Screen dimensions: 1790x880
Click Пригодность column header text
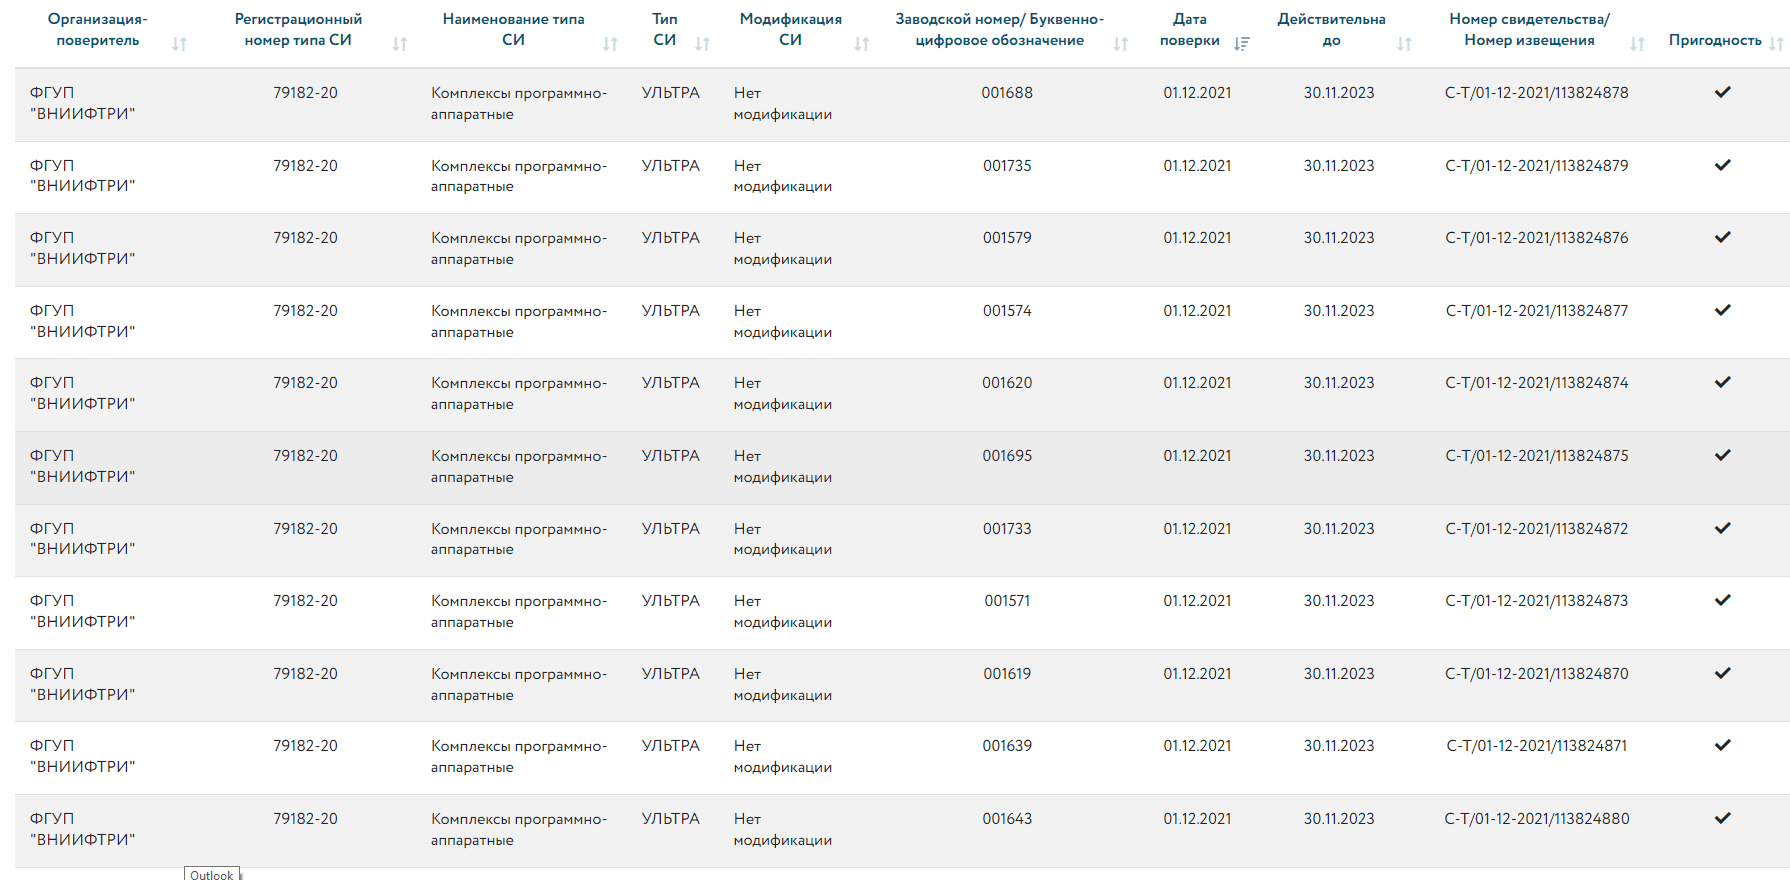click(x=1714, y=40)
